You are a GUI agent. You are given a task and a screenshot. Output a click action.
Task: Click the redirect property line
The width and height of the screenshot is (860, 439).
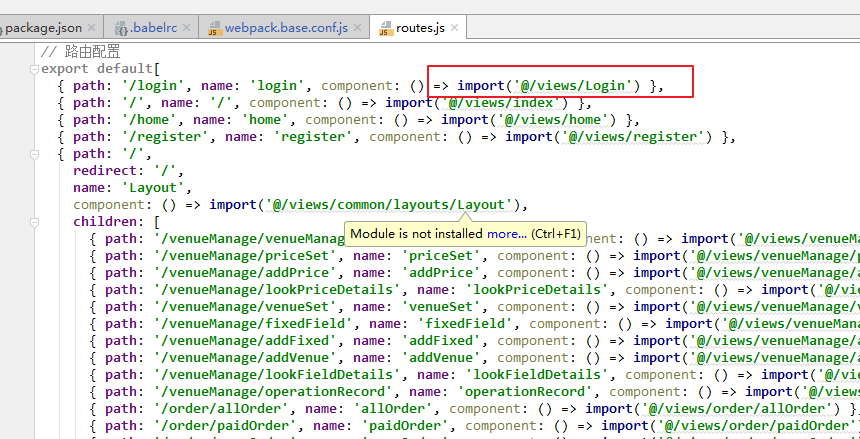(x=128, y=171)
